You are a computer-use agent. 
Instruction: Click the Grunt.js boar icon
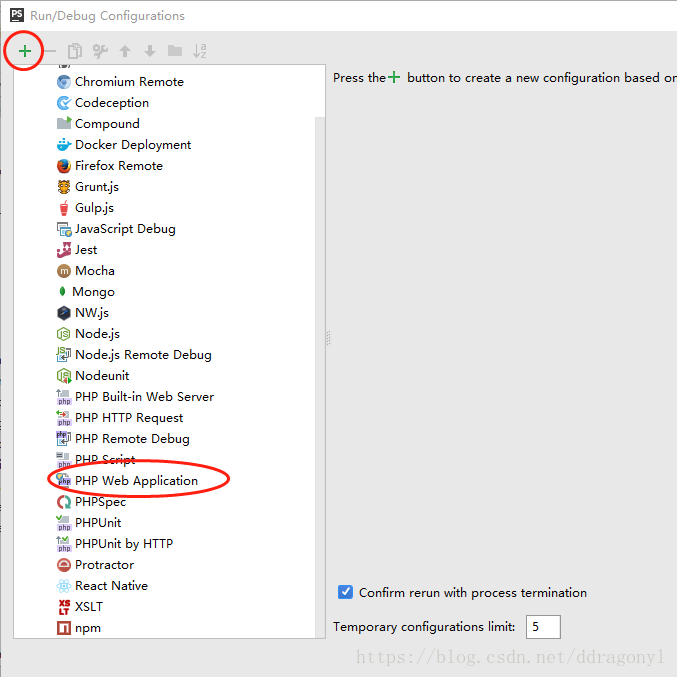(64, 187)
